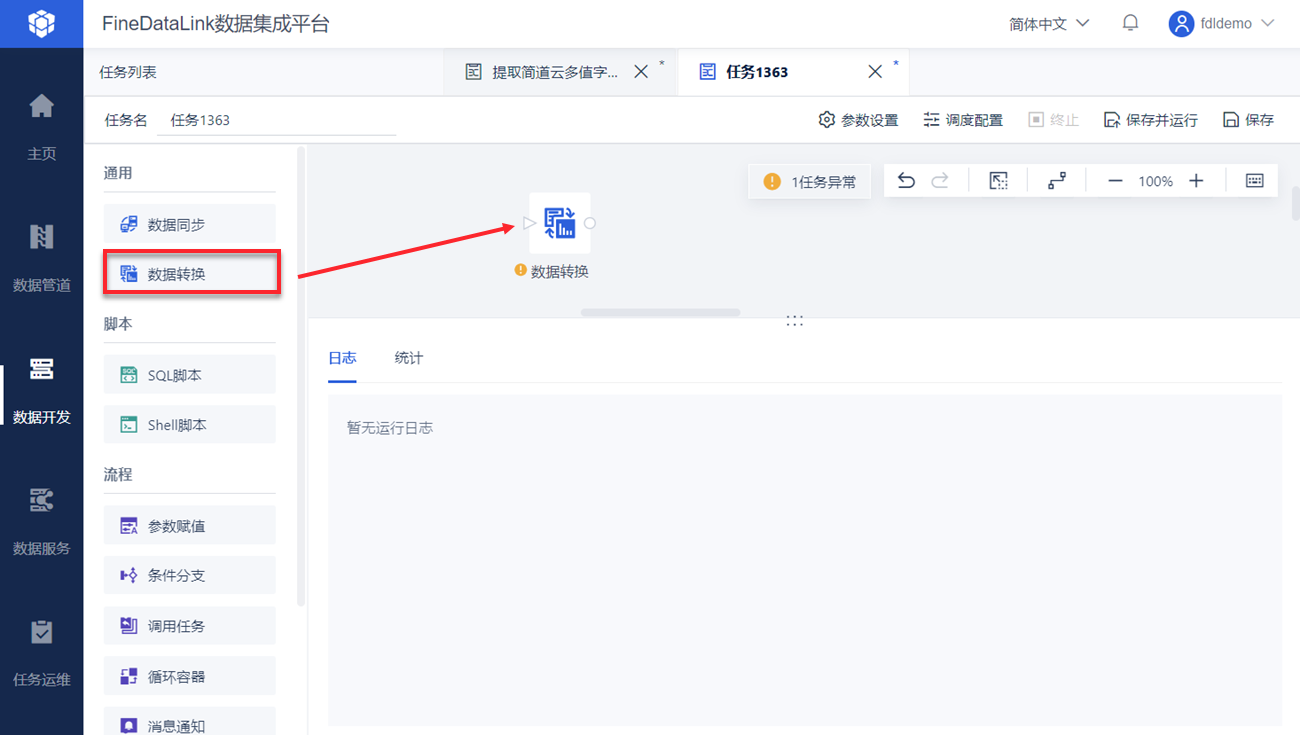Click the node's output circle port
This screenshot has width=1300, height=735.
click(590, 223)
